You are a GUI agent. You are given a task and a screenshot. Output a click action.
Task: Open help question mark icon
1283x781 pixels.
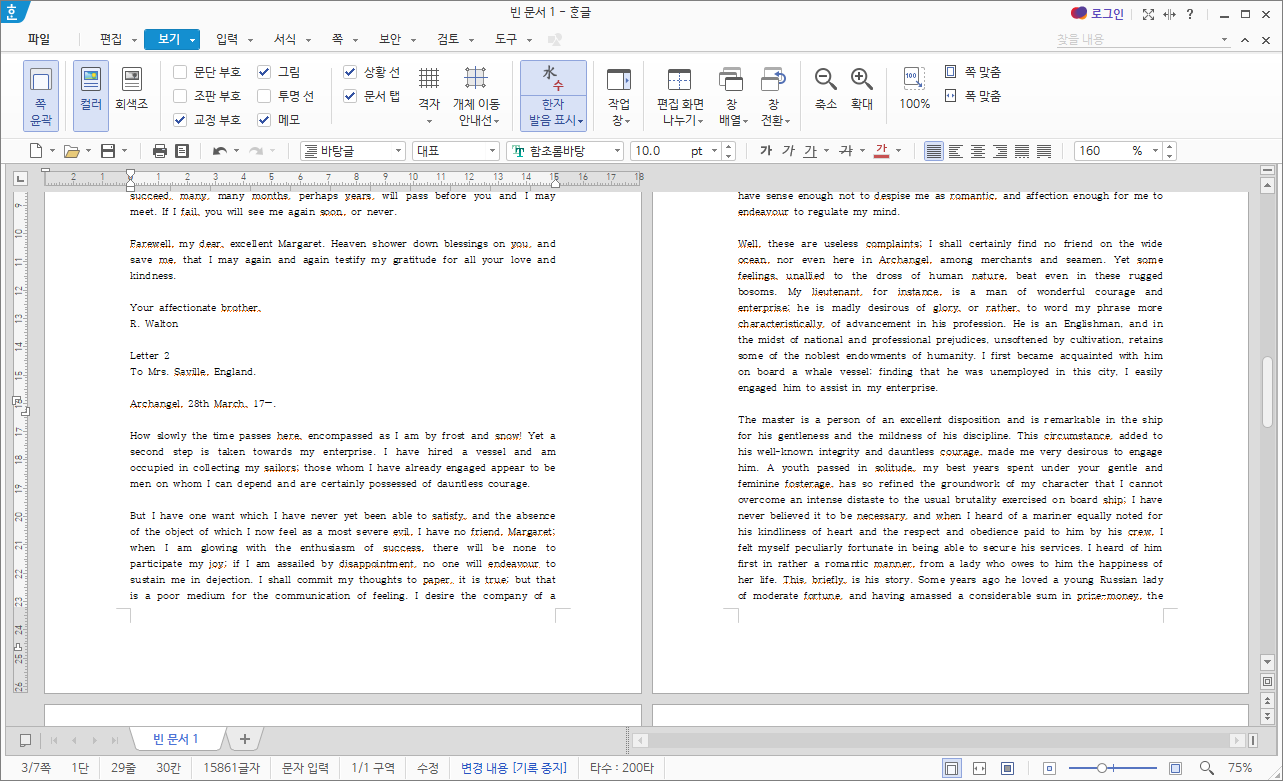pyautogui.click(x=1190, y=14)
